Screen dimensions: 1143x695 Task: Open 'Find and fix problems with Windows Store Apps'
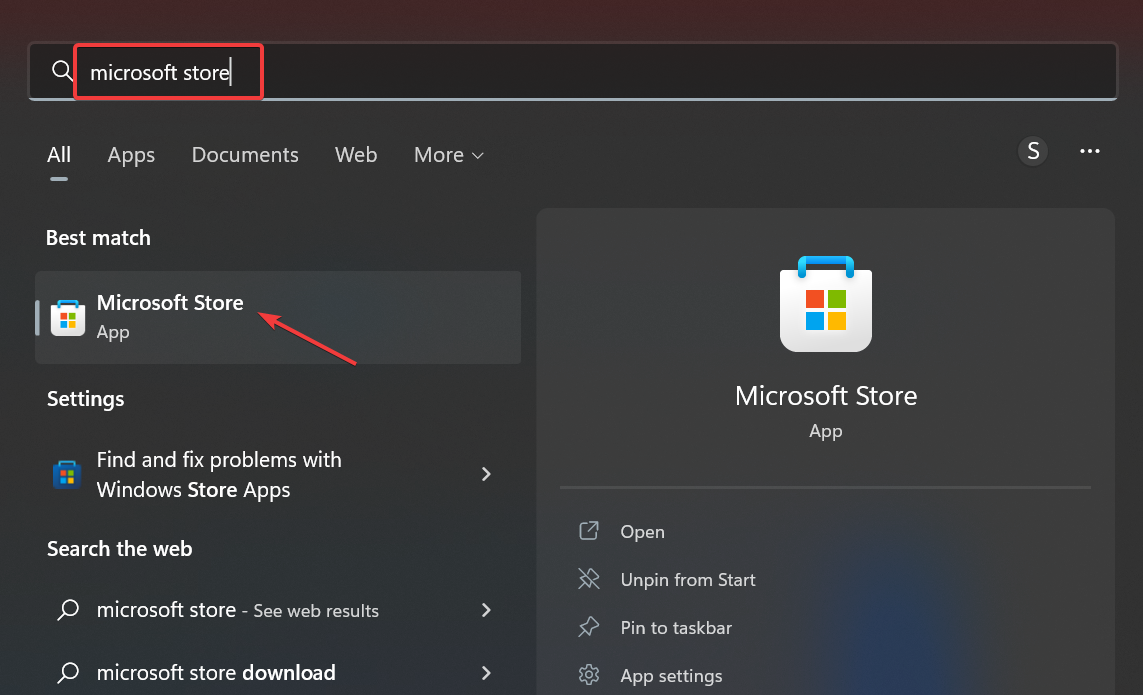pos(278,475)
